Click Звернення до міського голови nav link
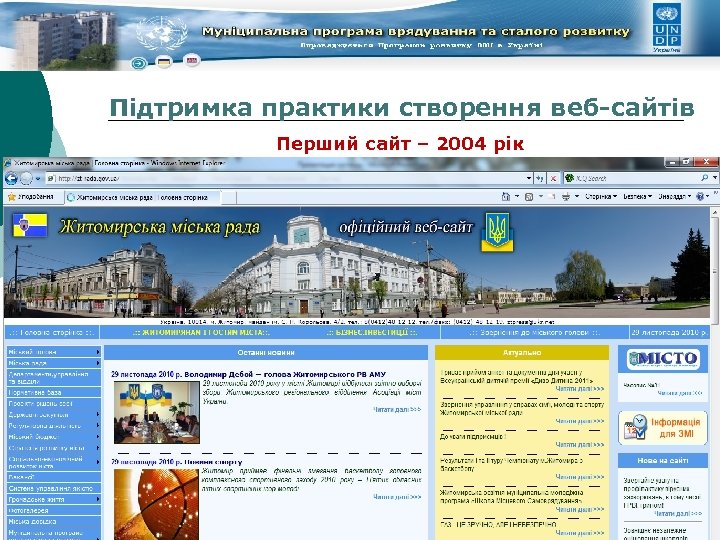720x540 pixels. 534,332
